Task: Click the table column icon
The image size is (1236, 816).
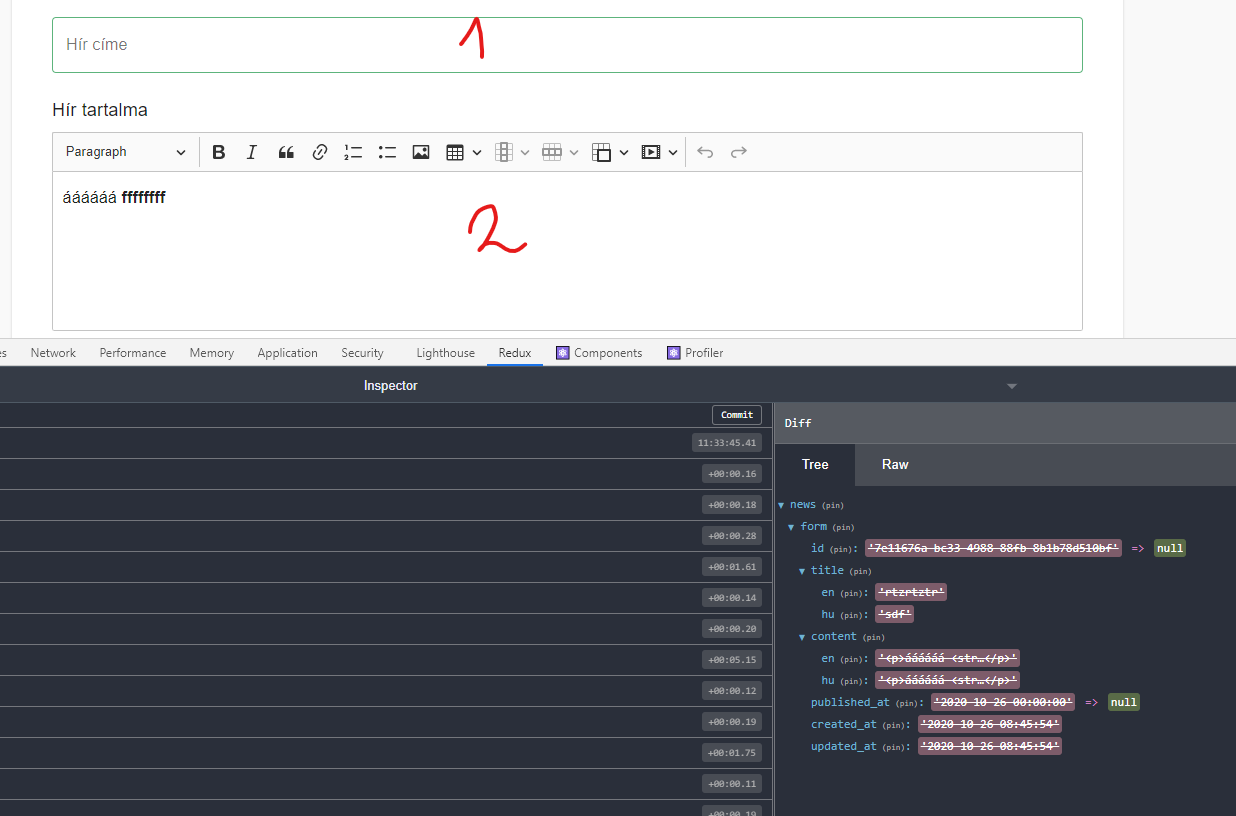Action: pyautogui.click(x=504, y=152)
